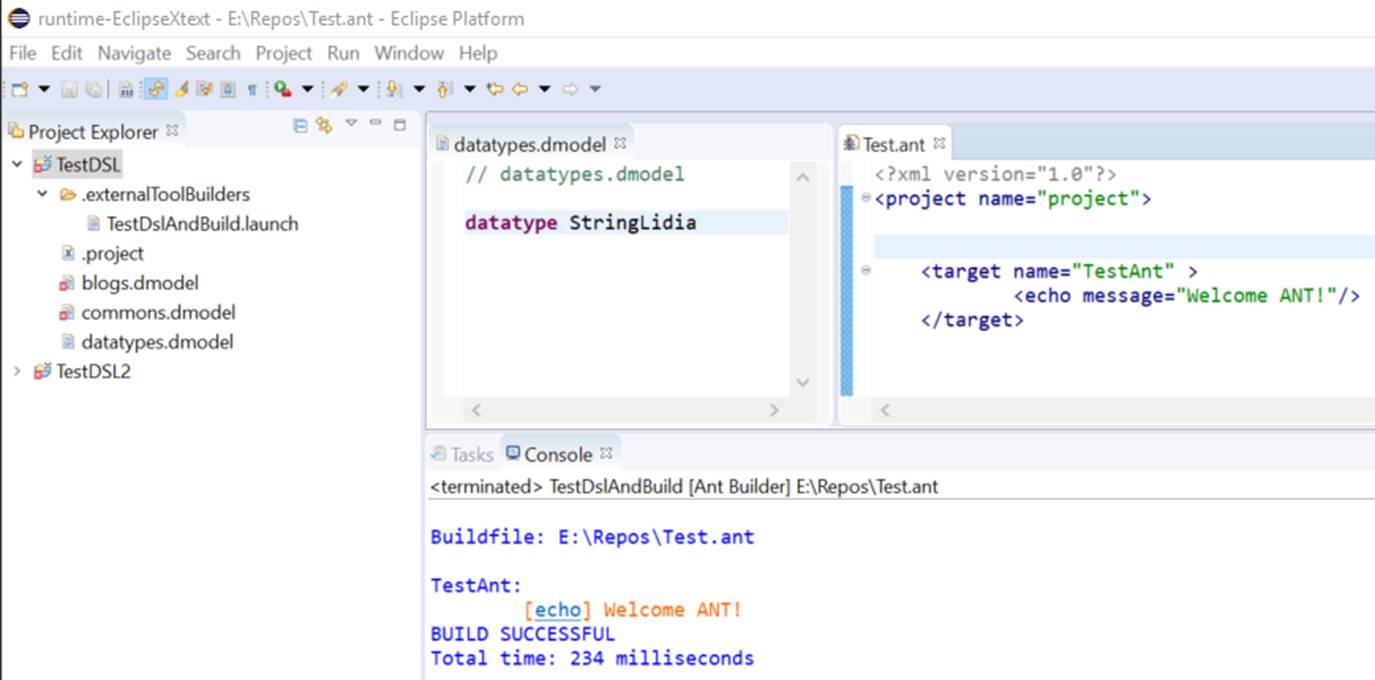Jump to Next Annotation icon
The image size is (1375, 680).
[393, 89]
